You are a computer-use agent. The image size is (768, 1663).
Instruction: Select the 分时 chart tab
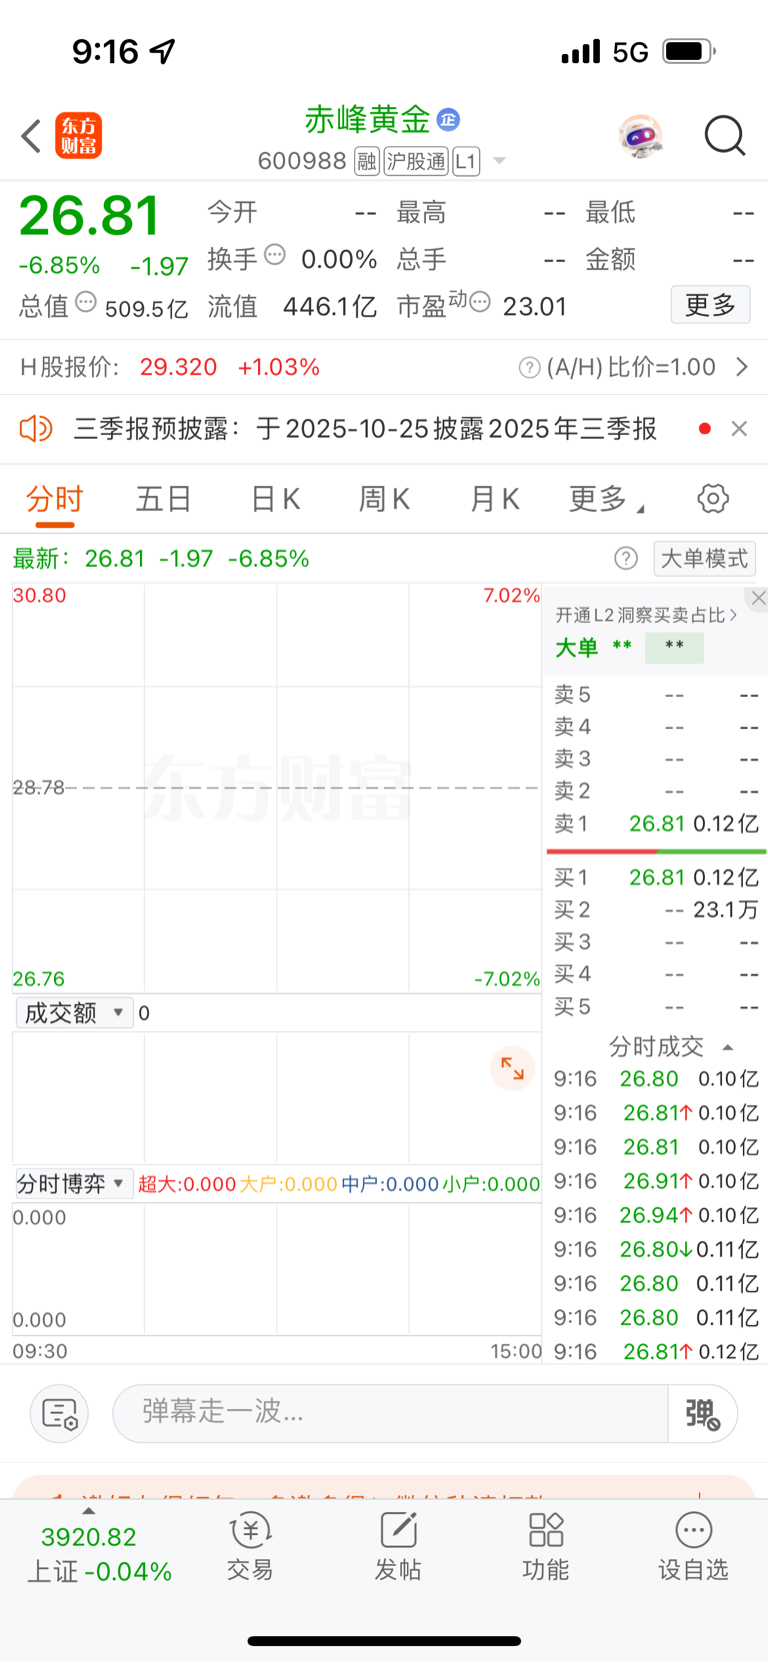click(55, 499)
